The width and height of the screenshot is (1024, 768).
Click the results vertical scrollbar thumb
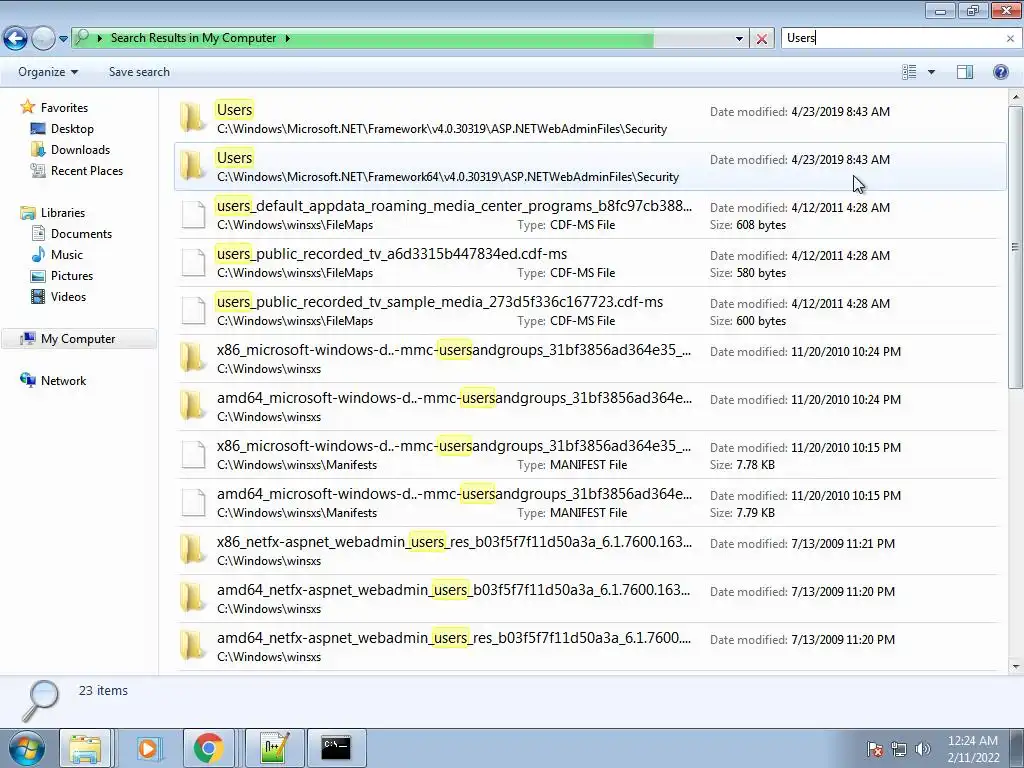1016,247
